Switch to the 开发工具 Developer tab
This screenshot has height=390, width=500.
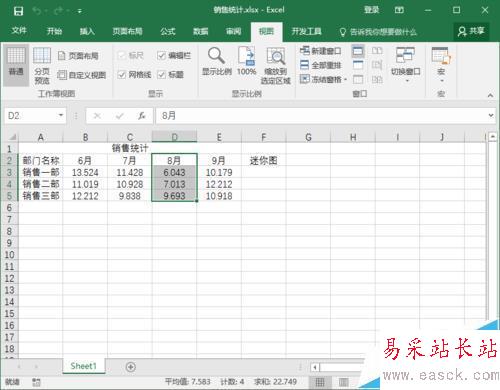pos(306,31)
